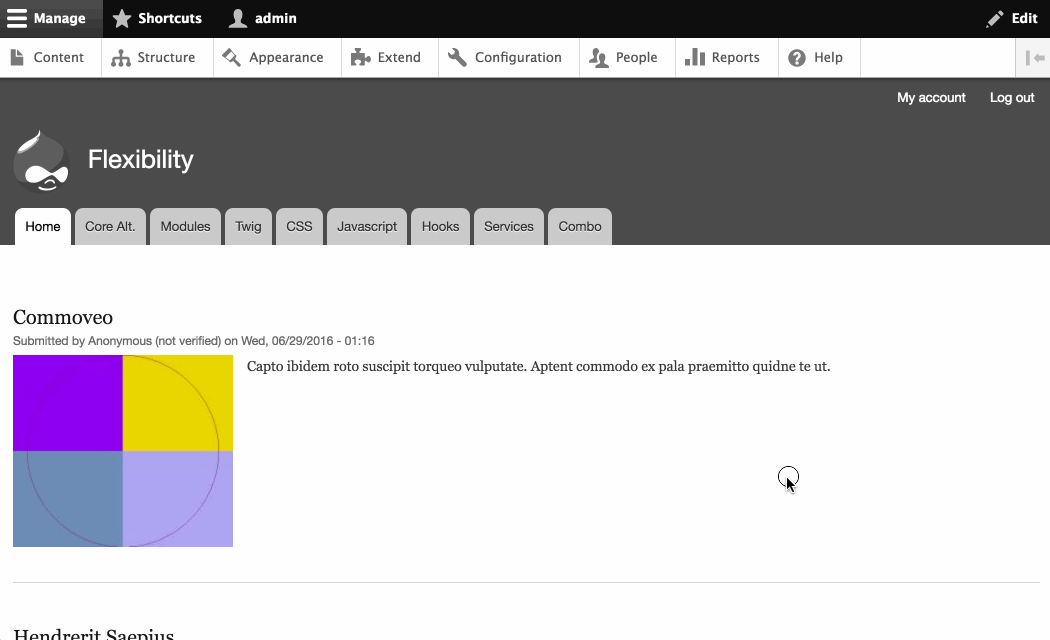Click the 'Capto ibidem roto' paragraph
1050x640 pixels.
(538, 366)
